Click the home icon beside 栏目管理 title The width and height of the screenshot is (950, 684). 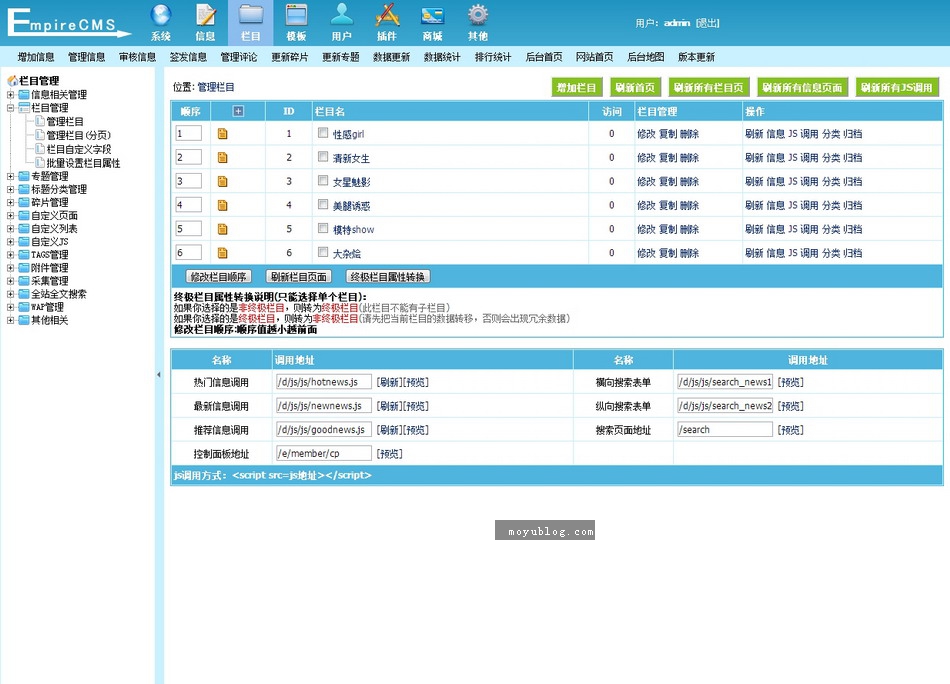tap(12, 80)
